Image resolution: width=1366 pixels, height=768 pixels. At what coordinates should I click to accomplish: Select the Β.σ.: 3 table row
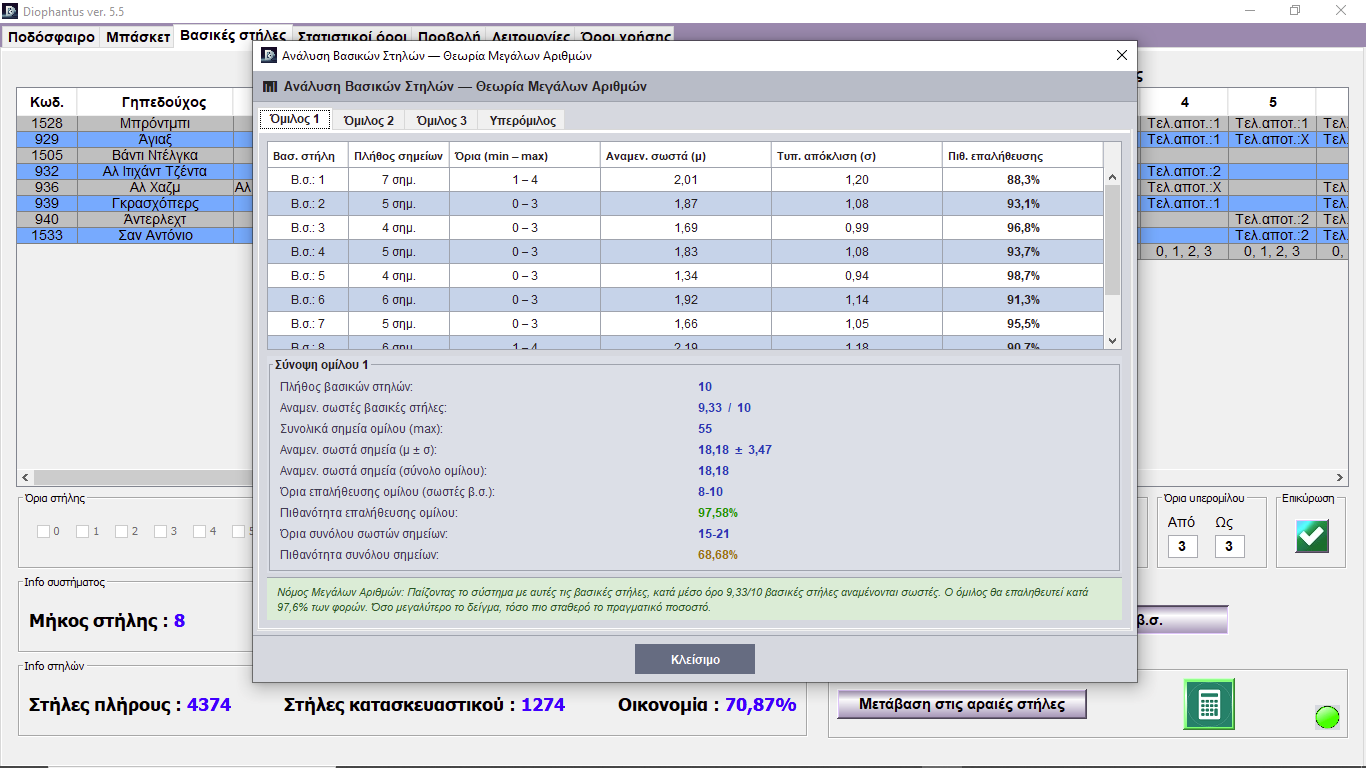[685, 227]
